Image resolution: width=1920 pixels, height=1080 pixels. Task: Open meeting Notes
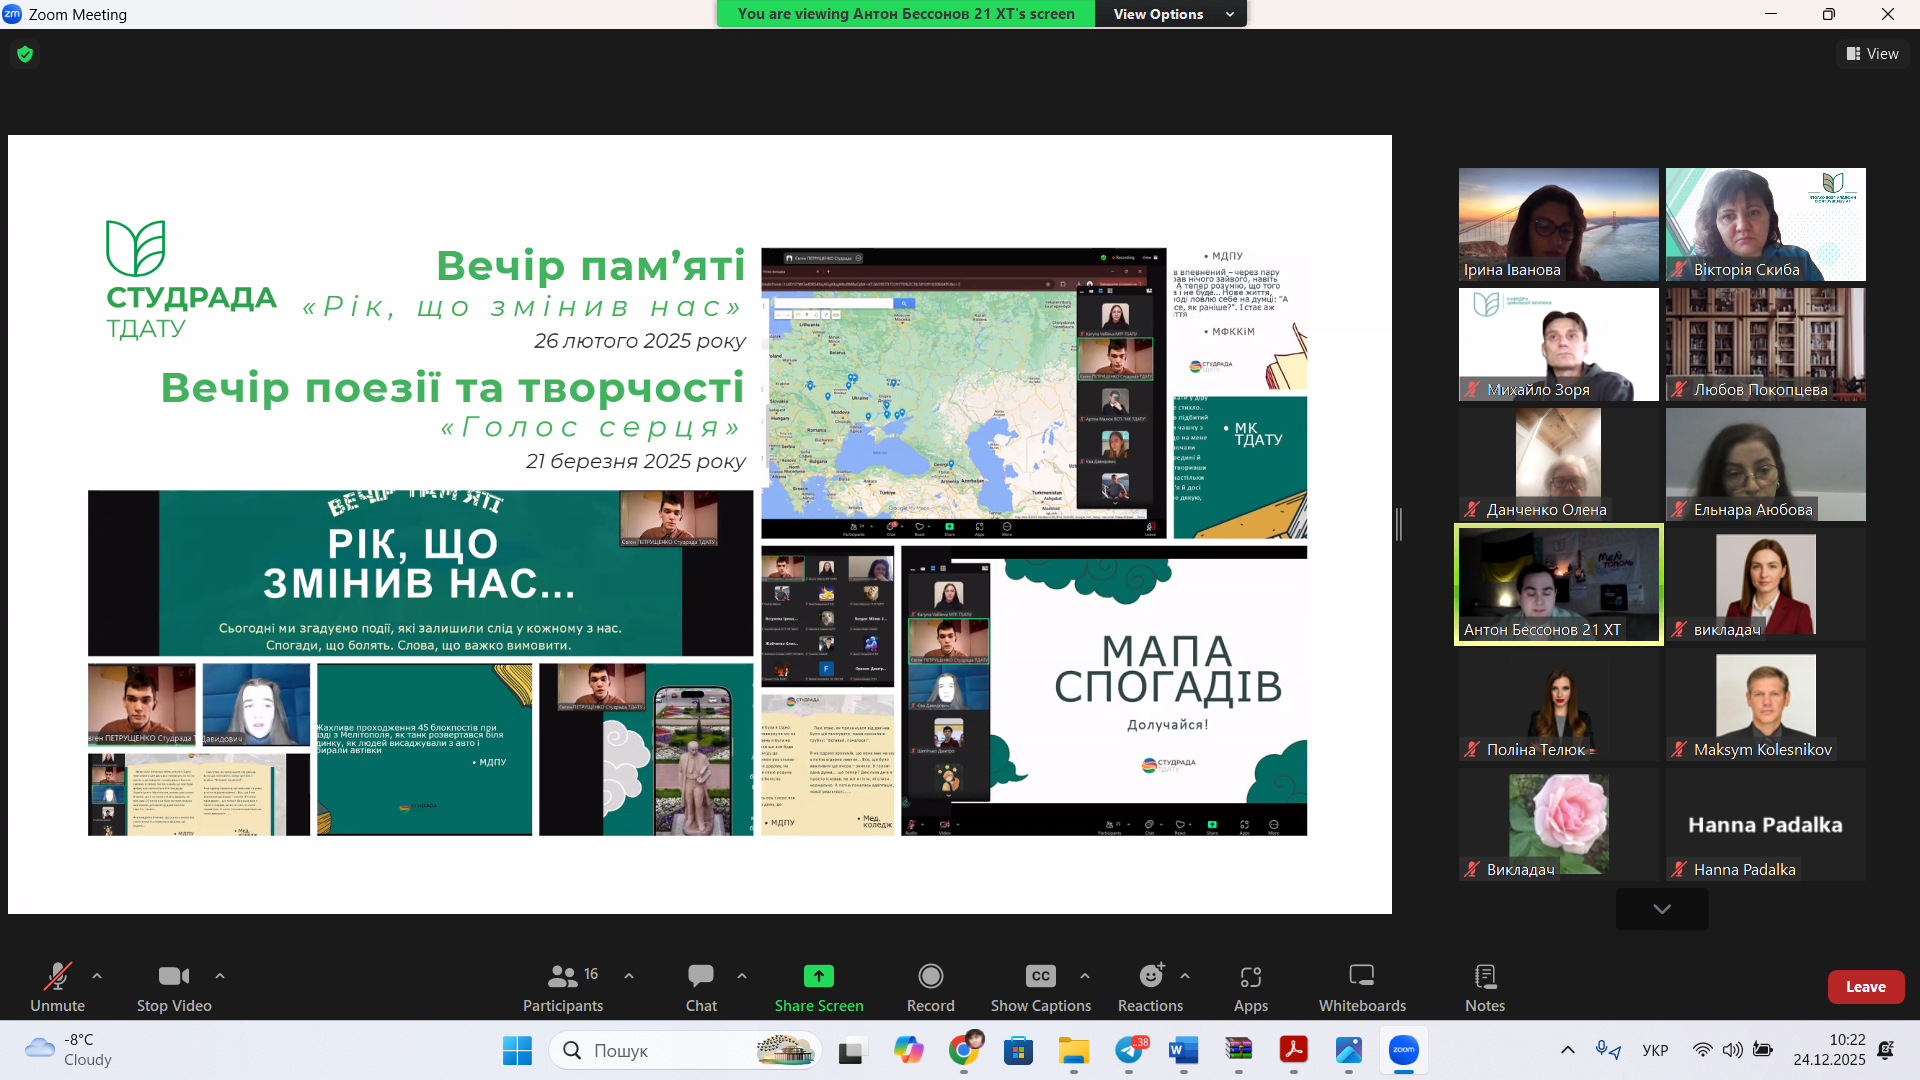point(1484,986)
